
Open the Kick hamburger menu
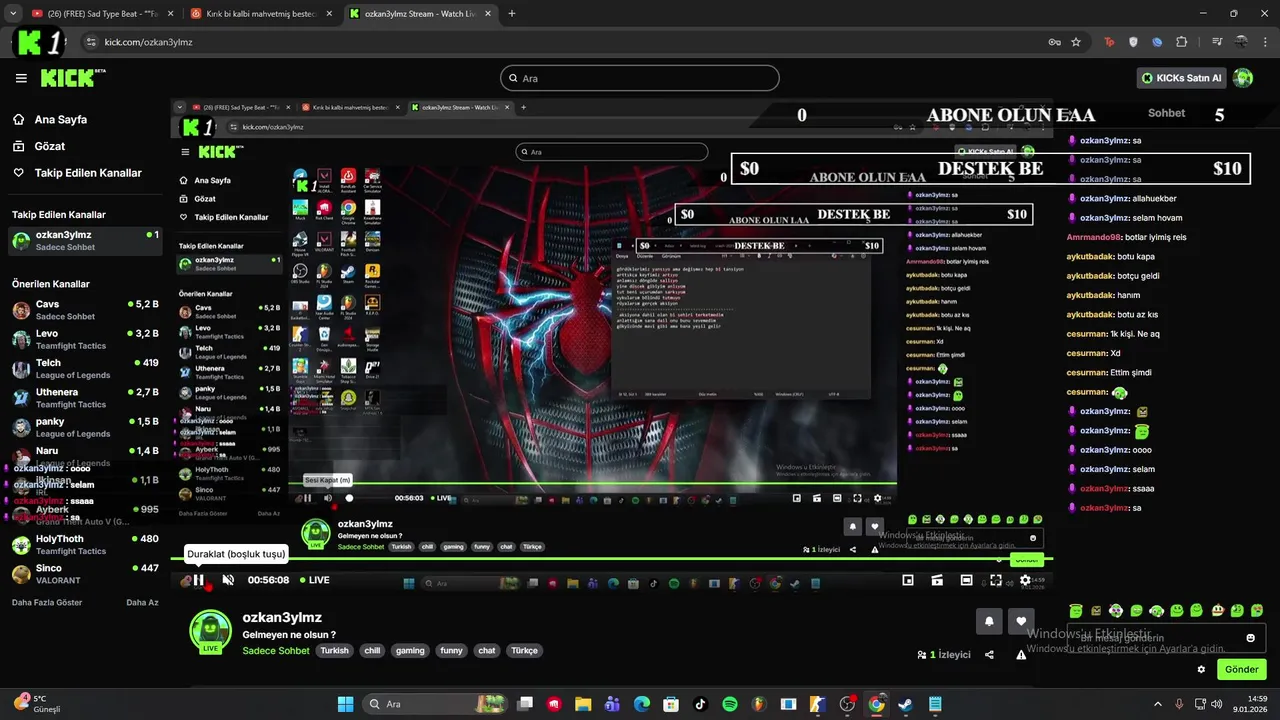[x=21, y=78]
